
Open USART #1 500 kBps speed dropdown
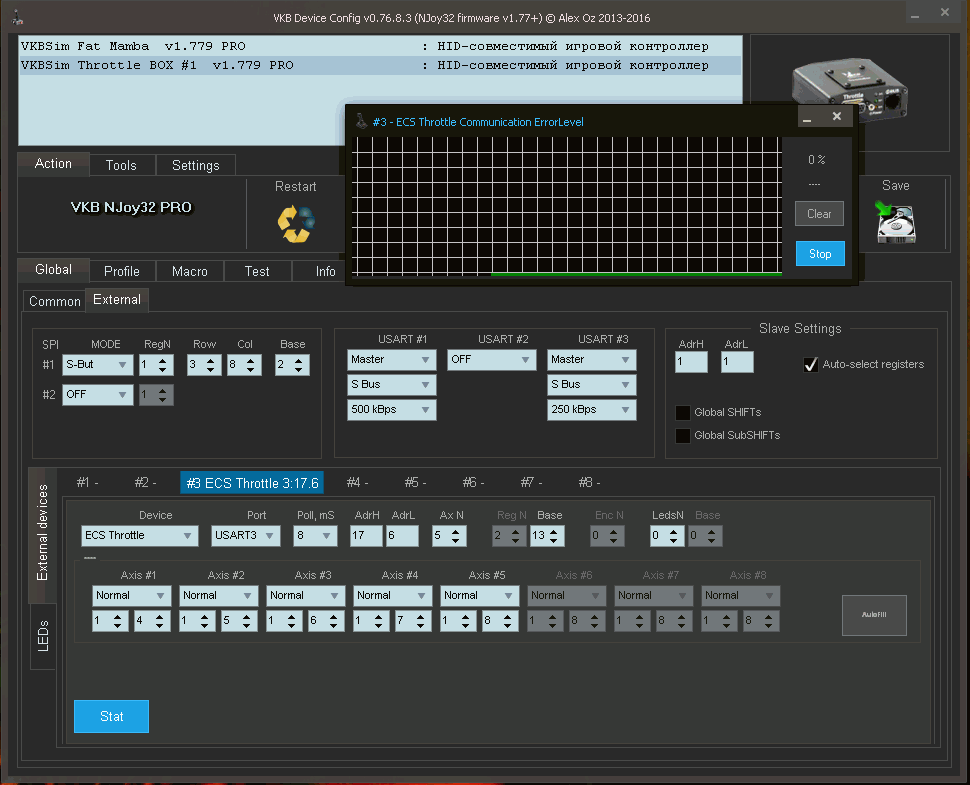pyautogui.click(x=391, y=410)
